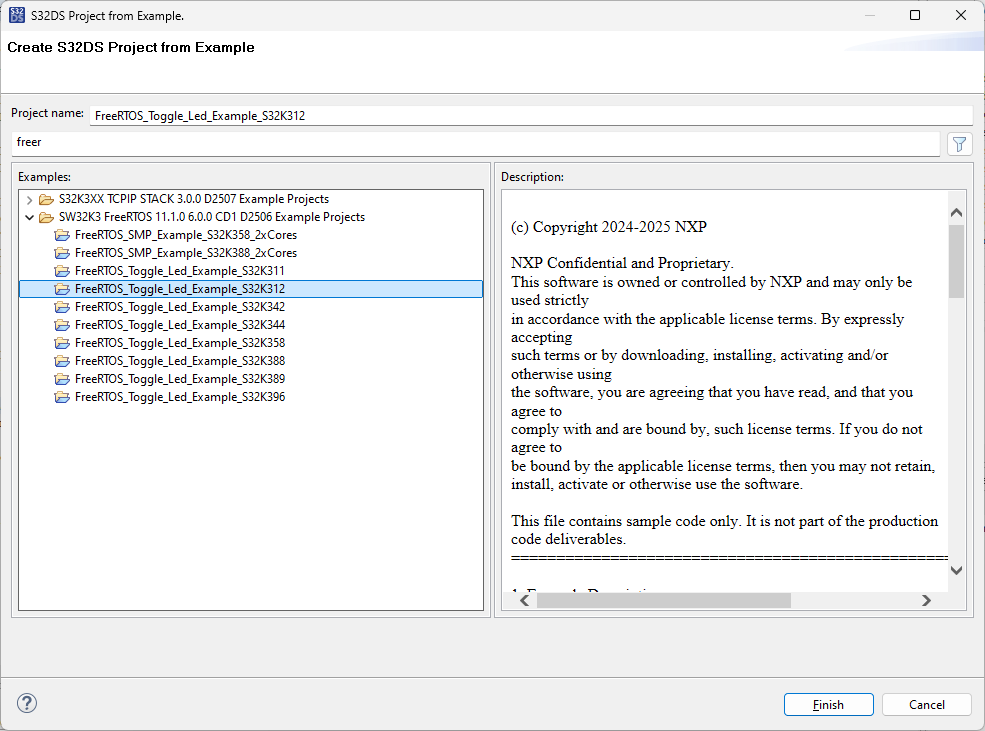The image size is (985, 731).
Task: Select FreeRTOS_Toggle_Led_Example_S32K388 label
Action: pos(180,361)
